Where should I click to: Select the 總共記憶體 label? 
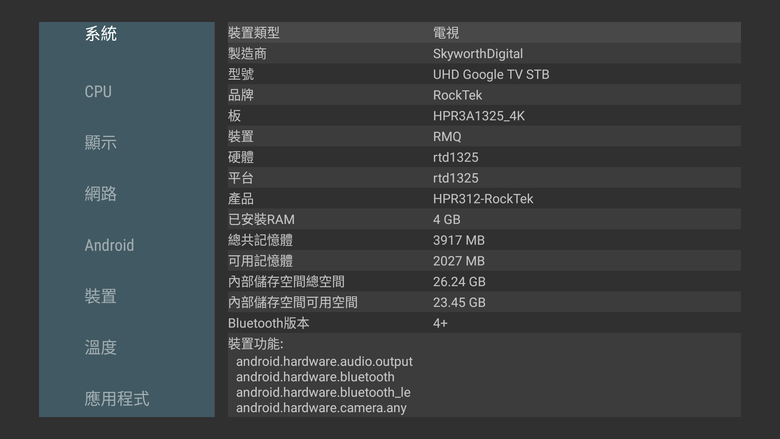coord(260,241)
